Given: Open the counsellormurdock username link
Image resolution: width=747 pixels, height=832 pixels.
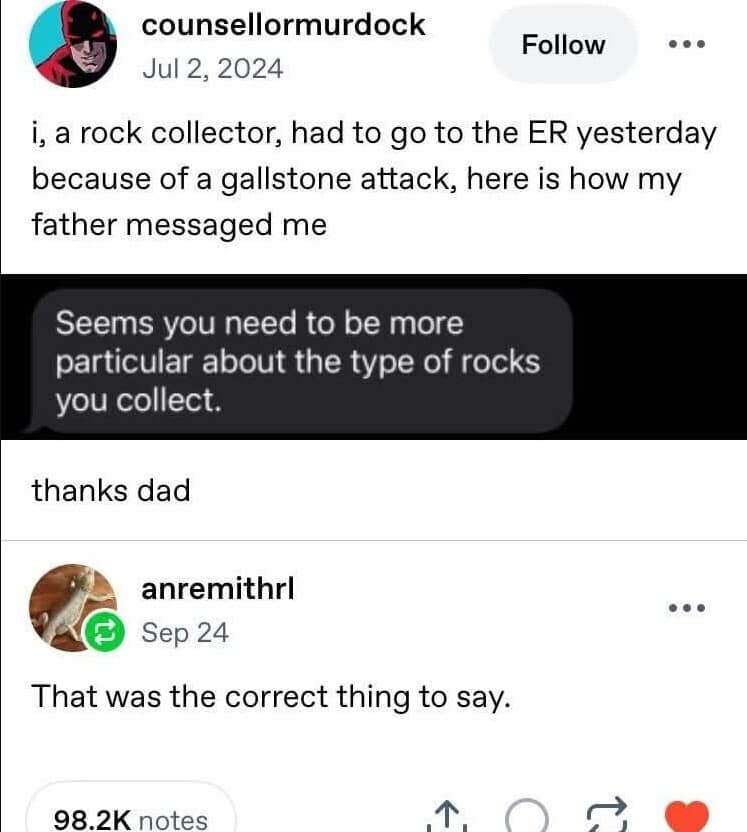Looking at the screenshot, I should 284,25.
